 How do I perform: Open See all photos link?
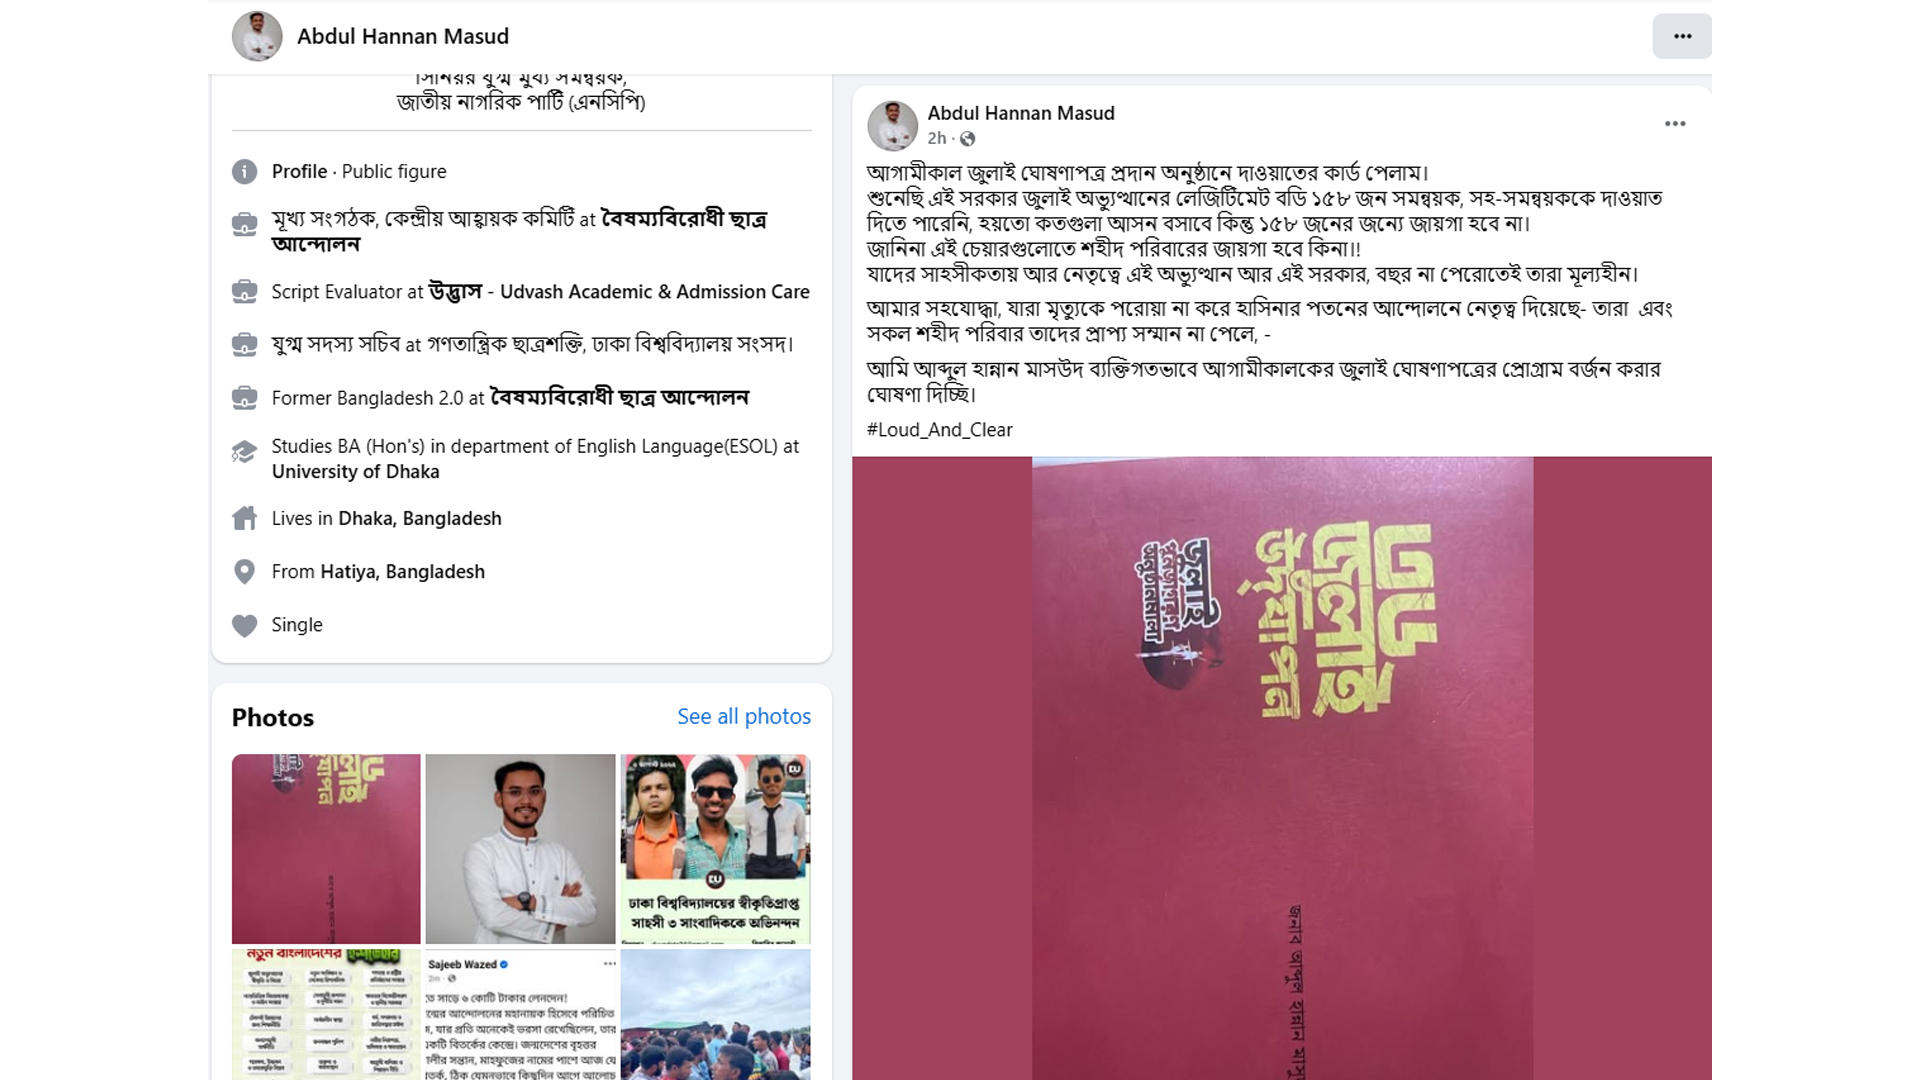744,716
